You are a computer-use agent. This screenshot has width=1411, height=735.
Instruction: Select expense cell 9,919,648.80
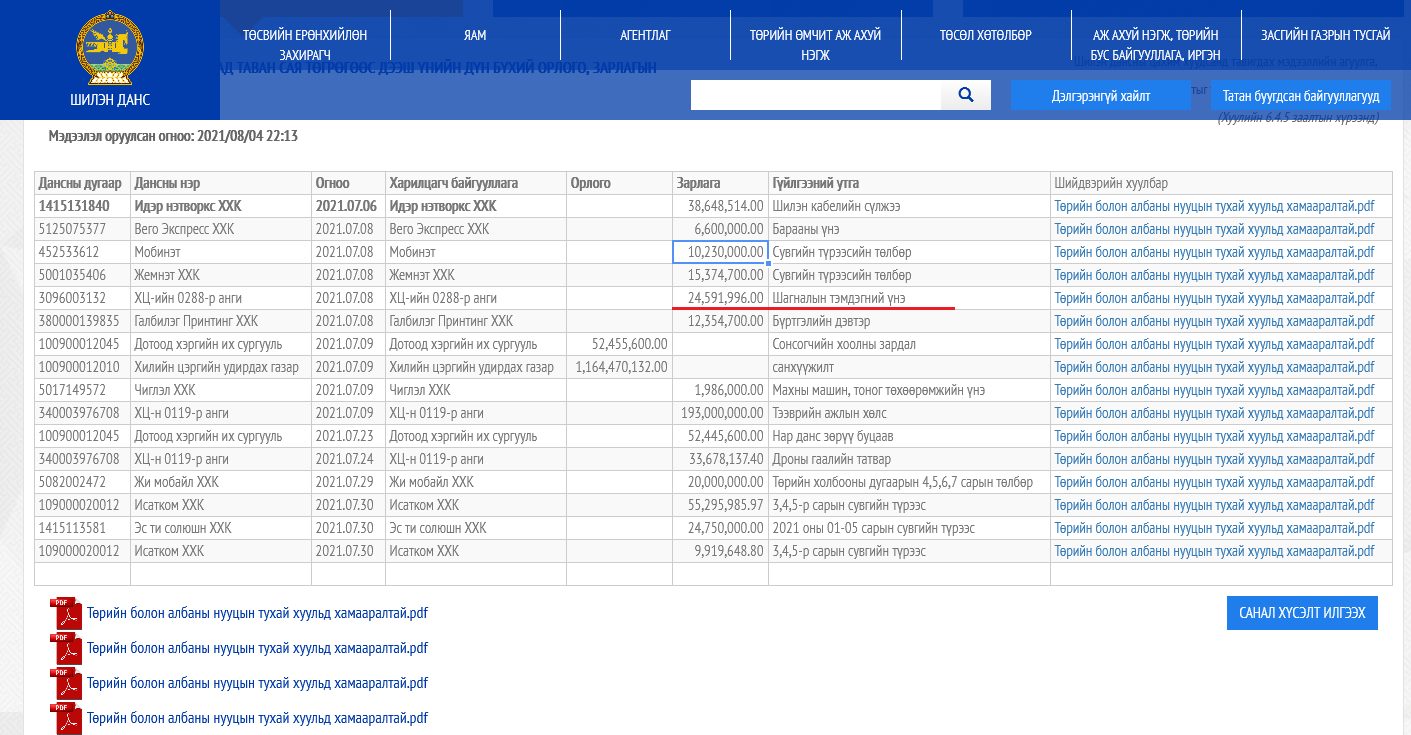coord(720,551)
